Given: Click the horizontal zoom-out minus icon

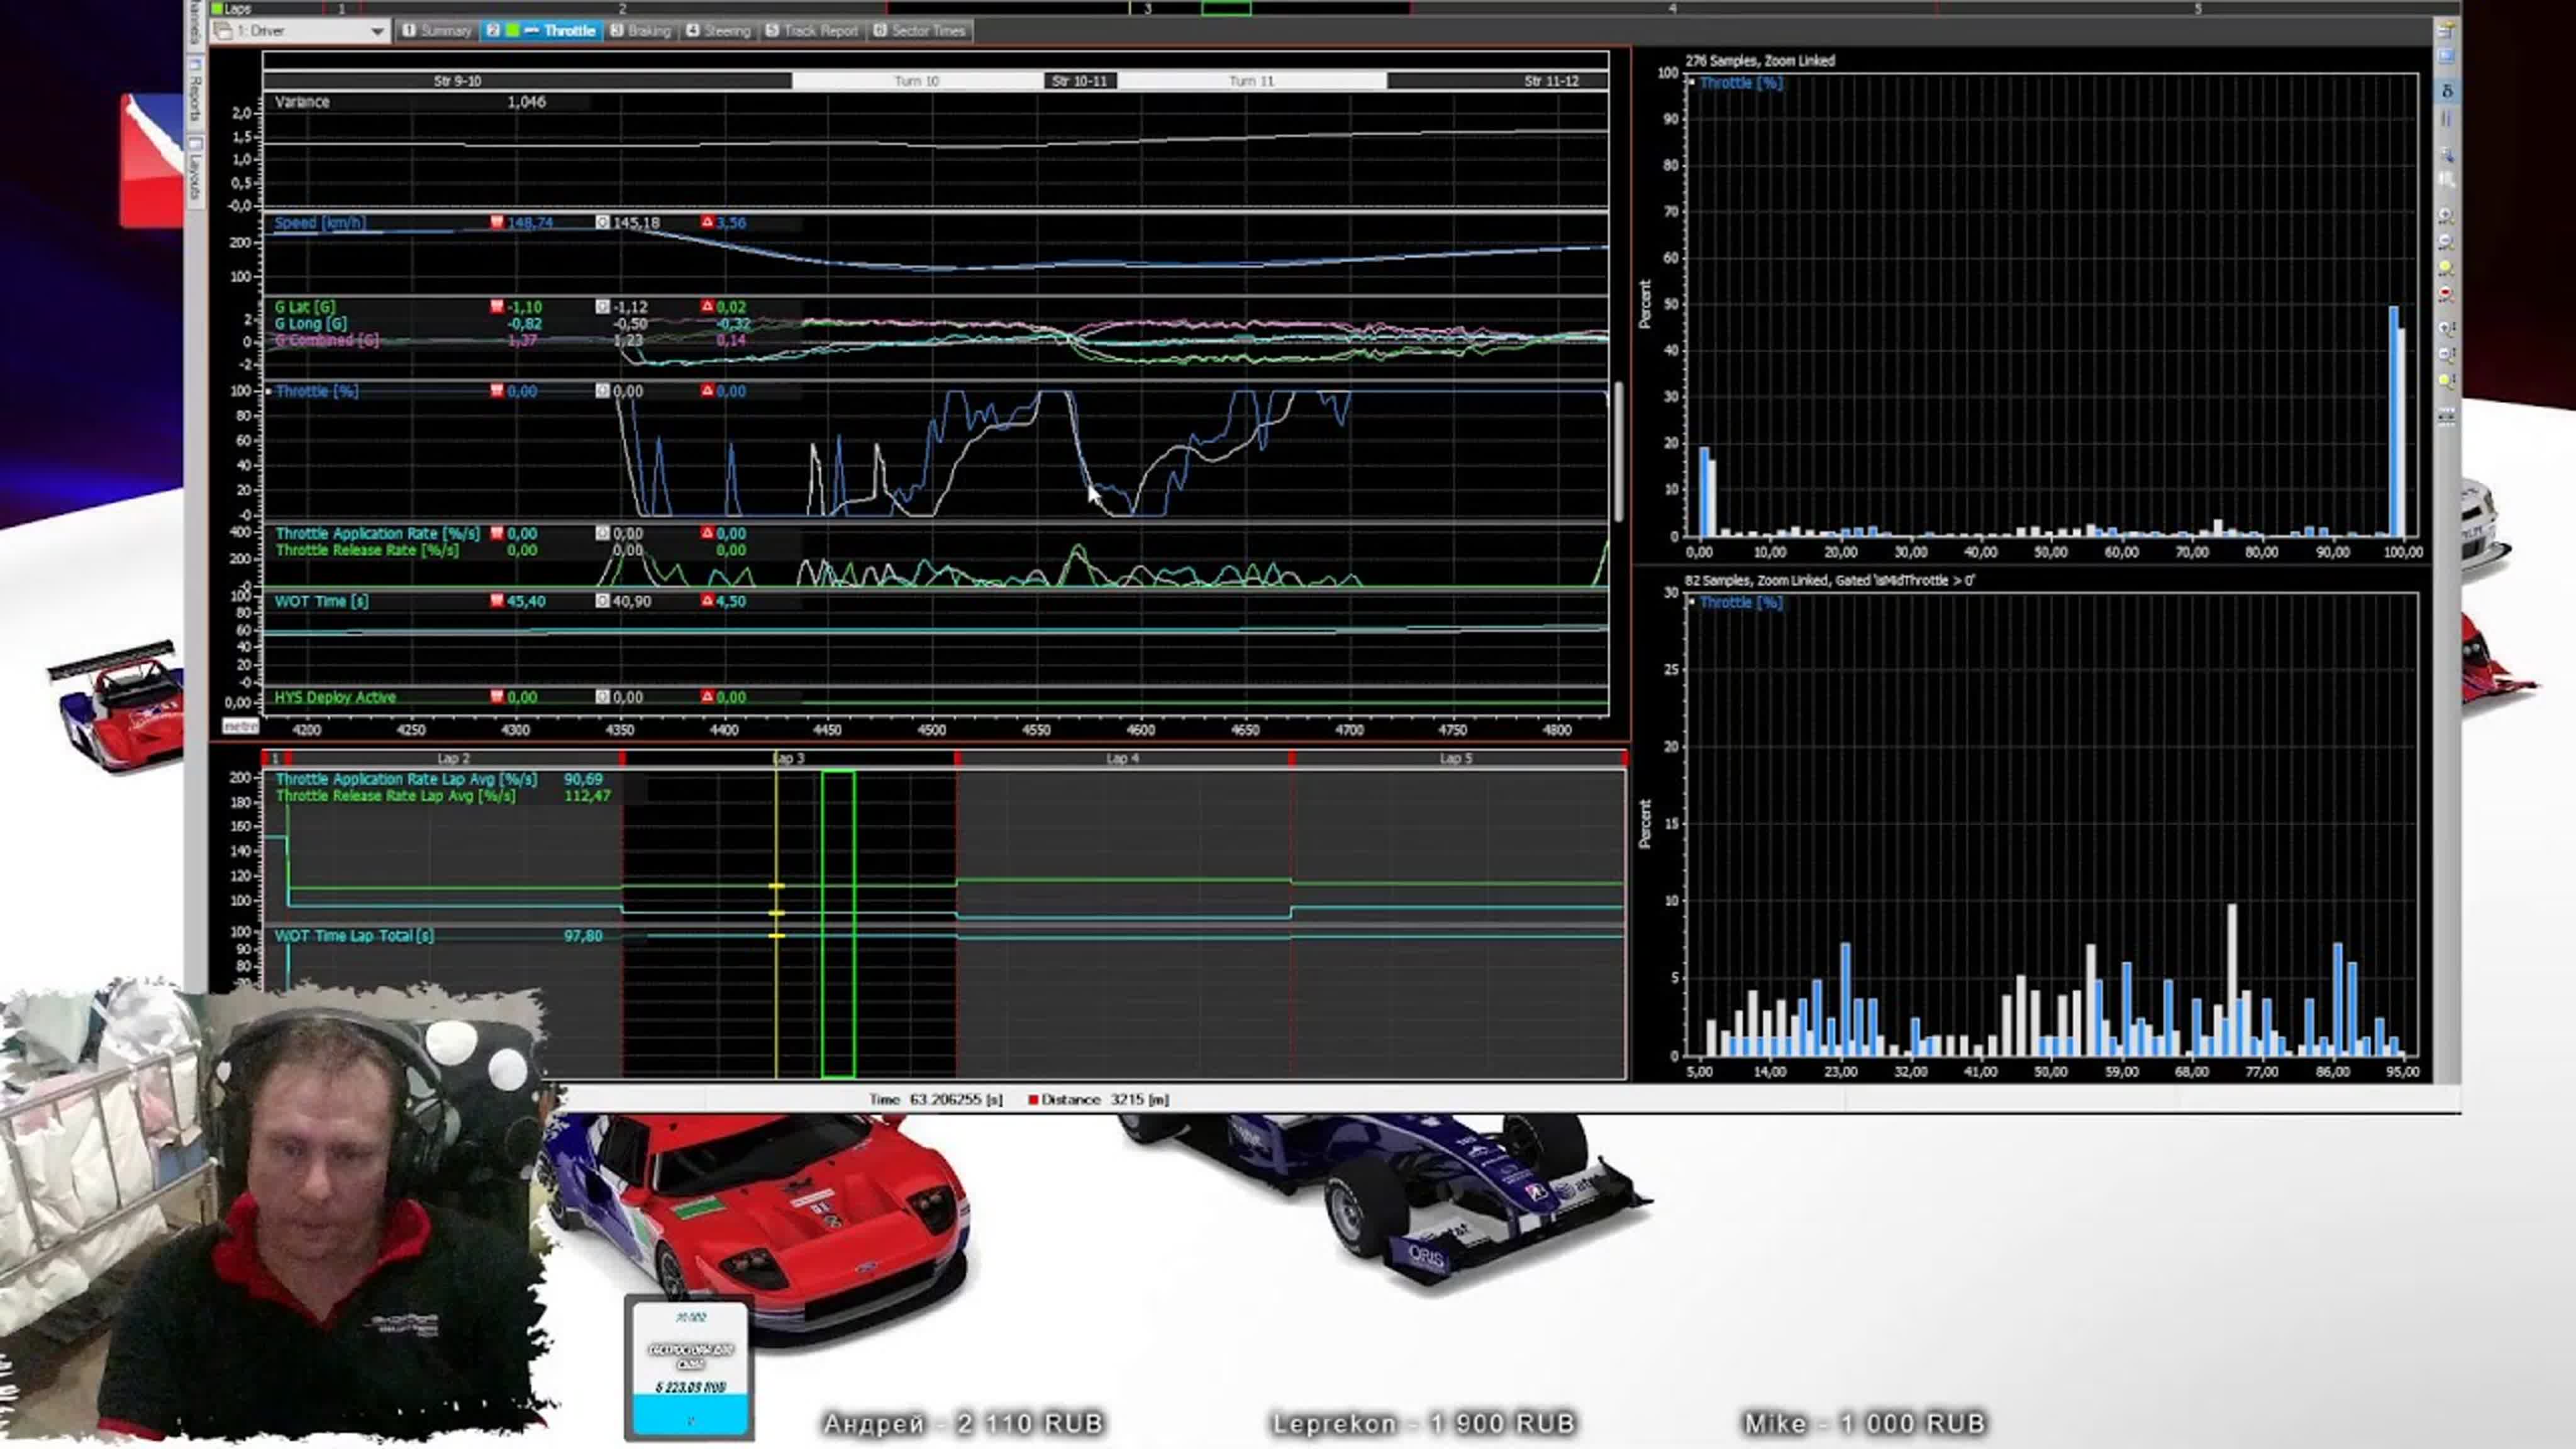Looking at the screenshot, I should [x=2446, y=242].
